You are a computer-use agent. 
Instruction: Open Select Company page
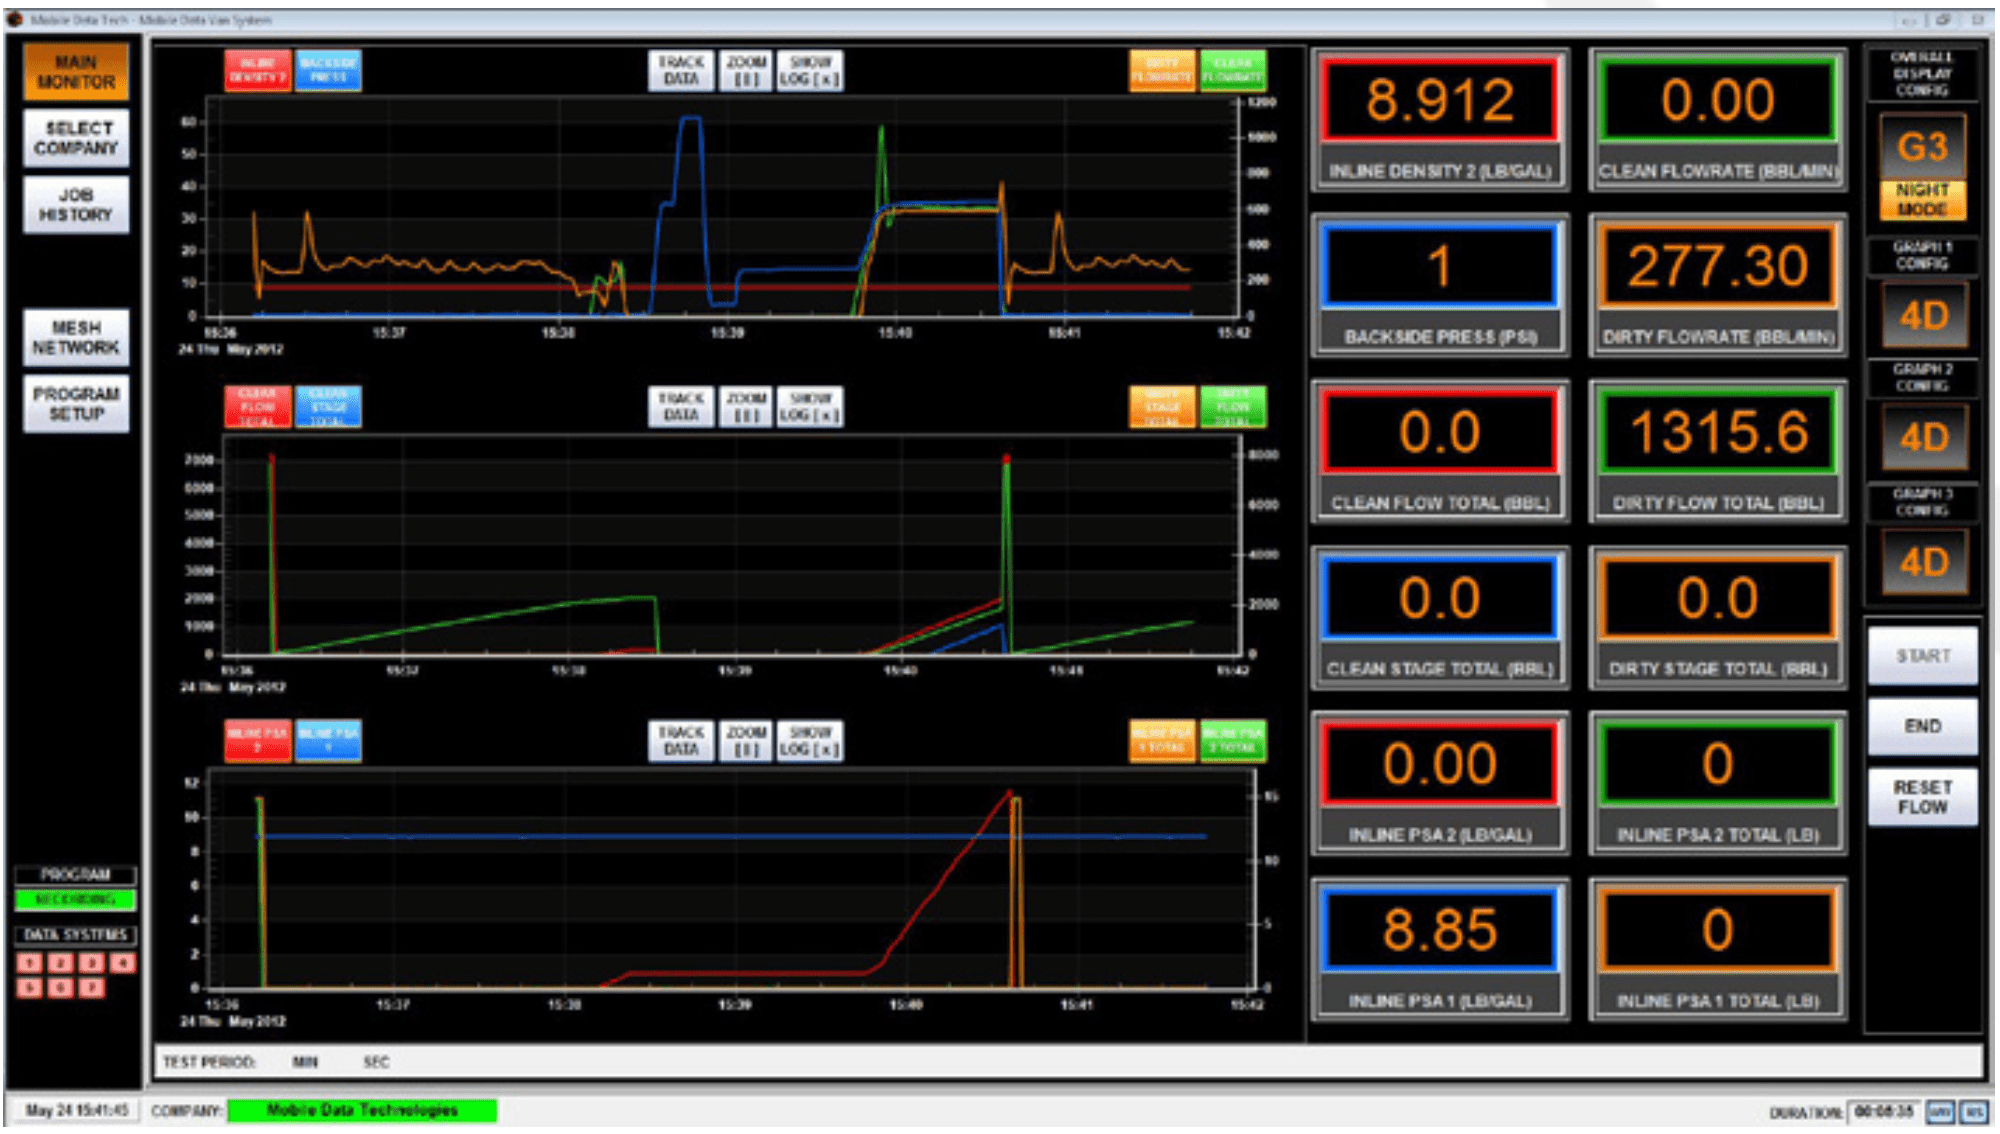click(76, 138)
